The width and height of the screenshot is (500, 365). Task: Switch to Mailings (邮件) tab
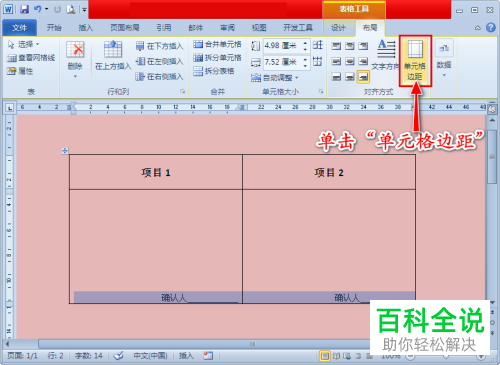coord(196,28)
